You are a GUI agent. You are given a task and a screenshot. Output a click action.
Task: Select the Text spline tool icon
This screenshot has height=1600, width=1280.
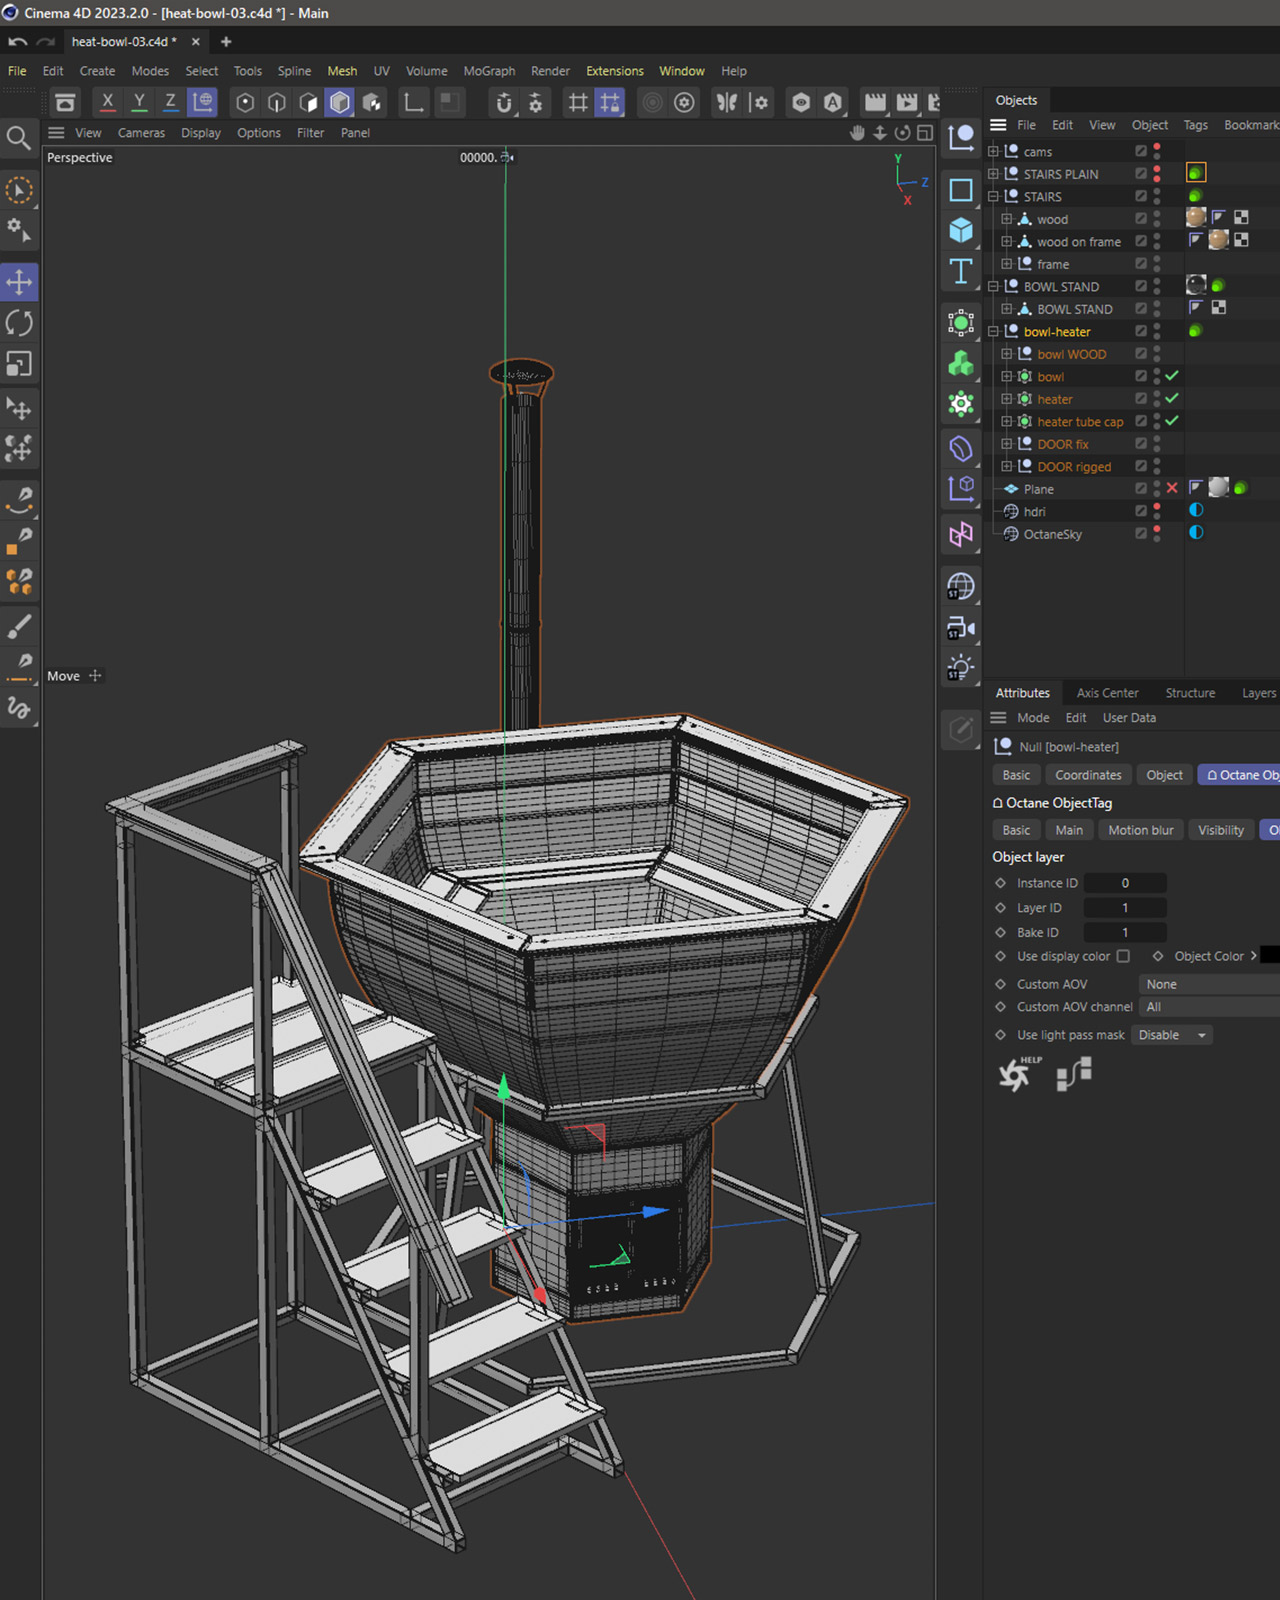pyautogui.click(x=961, y=271)
